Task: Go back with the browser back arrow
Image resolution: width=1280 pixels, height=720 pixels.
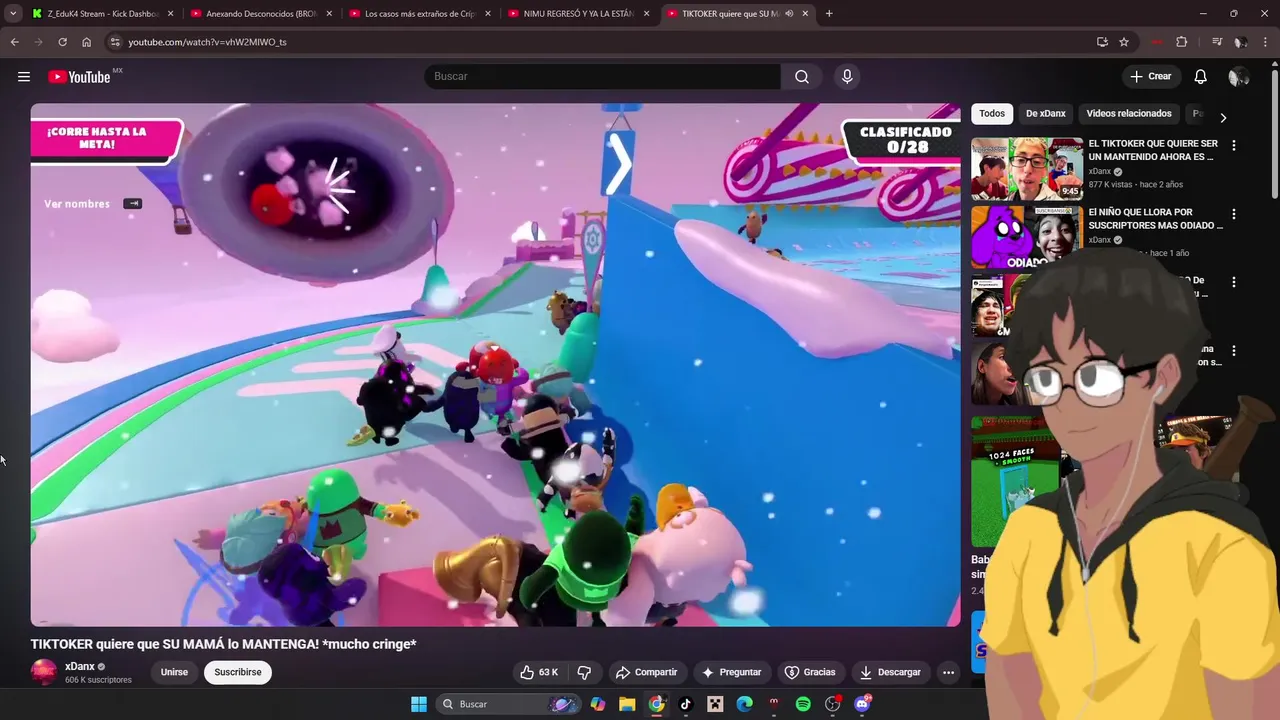Action: click(14, 42)
